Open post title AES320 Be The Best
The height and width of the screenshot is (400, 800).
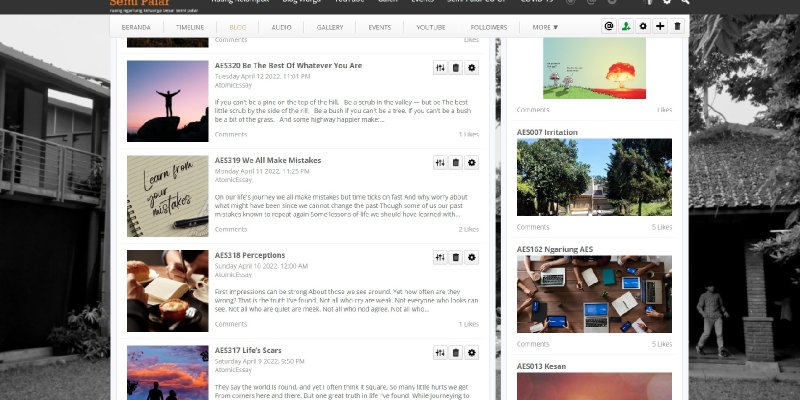point(288,65)
